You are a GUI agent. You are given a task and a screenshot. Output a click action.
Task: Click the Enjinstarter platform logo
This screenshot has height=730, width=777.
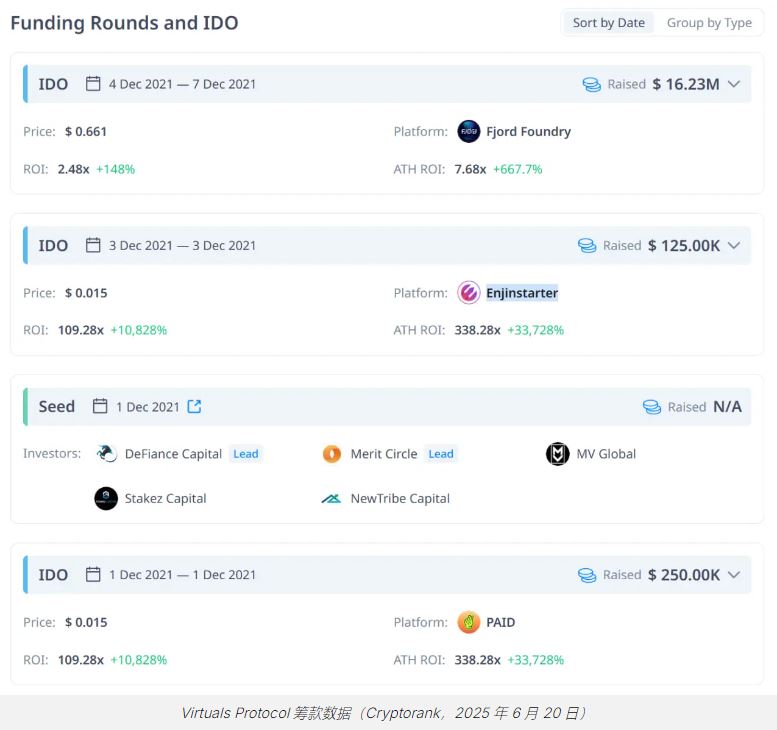point(469,293)
